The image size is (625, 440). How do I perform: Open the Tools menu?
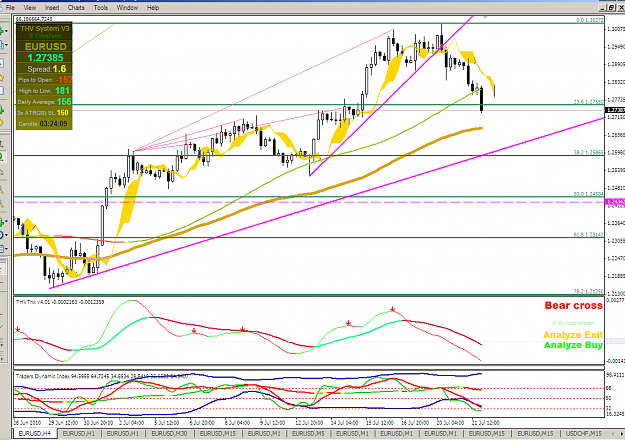click(x=100, y=8)
